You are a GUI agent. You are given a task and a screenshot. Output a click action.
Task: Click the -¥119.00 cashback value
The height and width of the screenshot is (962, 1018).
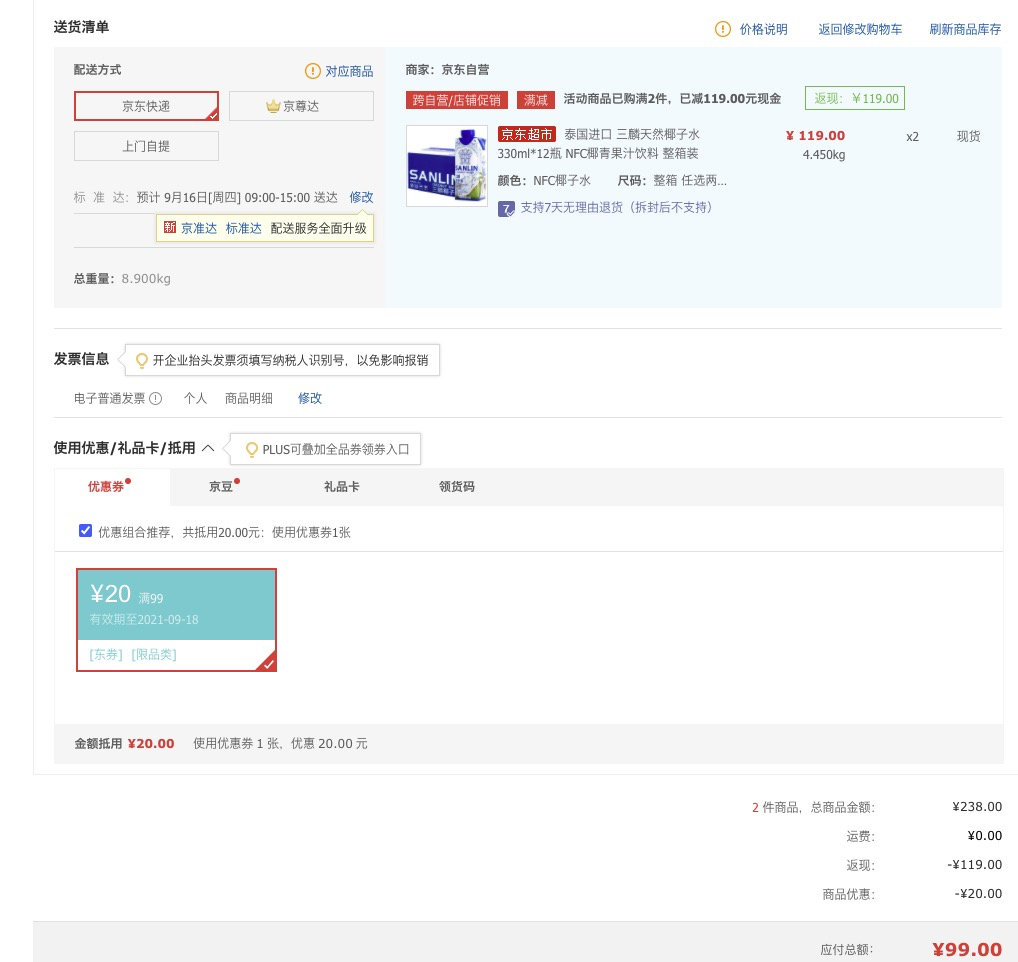[x=975, y=865]
